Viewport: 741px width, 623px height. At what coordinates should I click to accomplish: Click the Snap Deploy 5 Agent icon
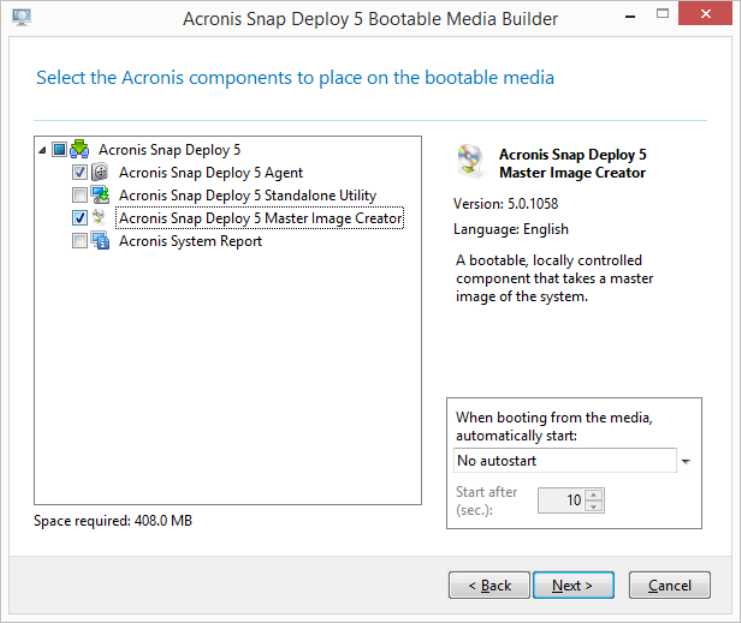pyautogui.click(x=100, y=172)
